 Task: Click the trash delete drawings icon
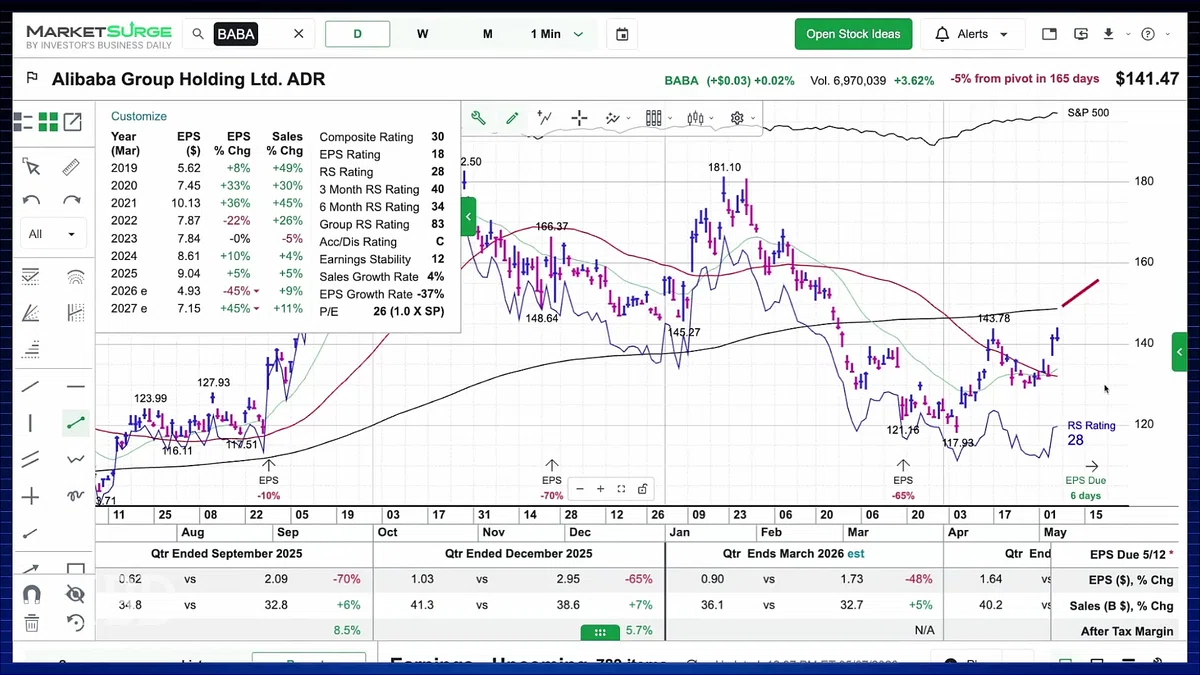click(x=31, y=624)
